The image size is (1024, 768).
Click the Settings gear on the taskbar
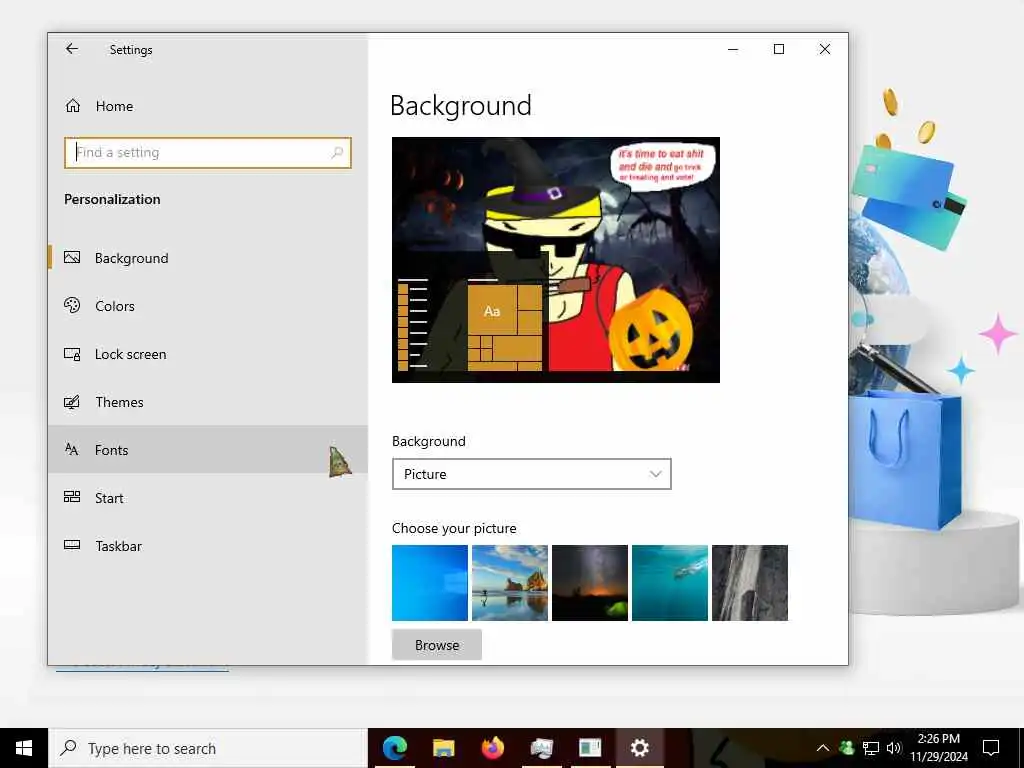click(x=639, y=748)
